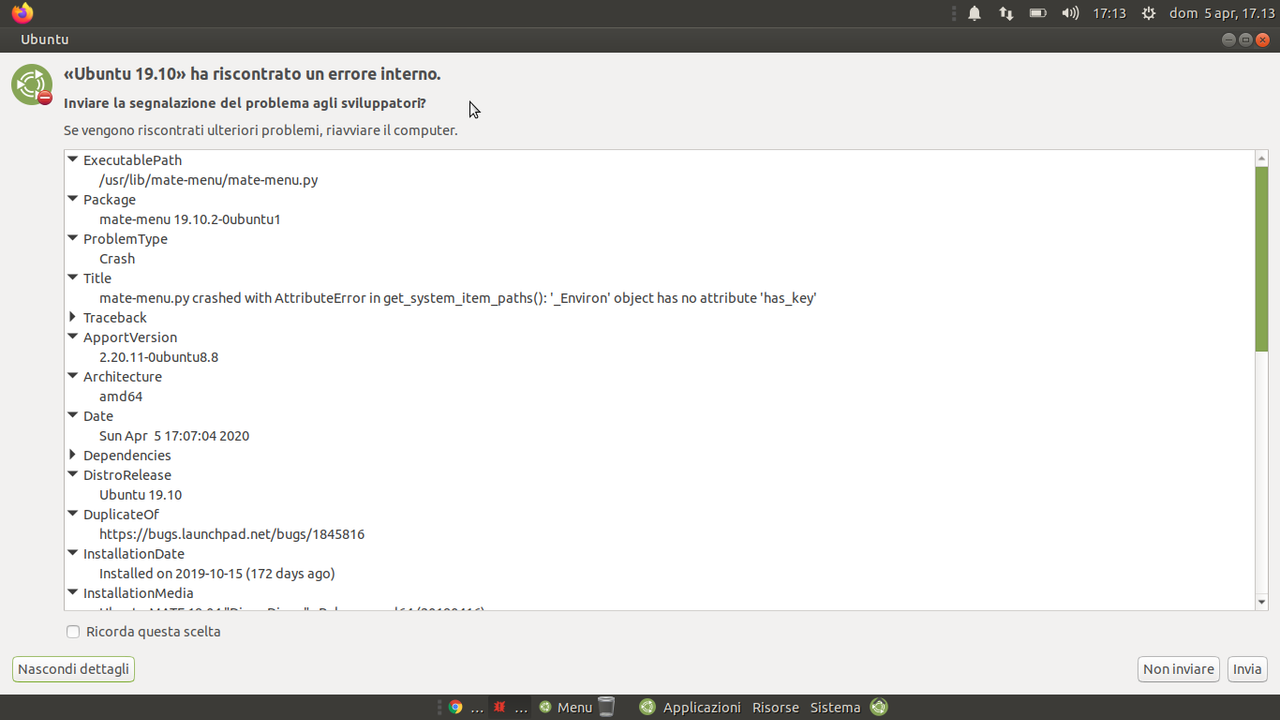
Task: Click the green scrollbar thumb in the details list
Action: coord(1261,259)
